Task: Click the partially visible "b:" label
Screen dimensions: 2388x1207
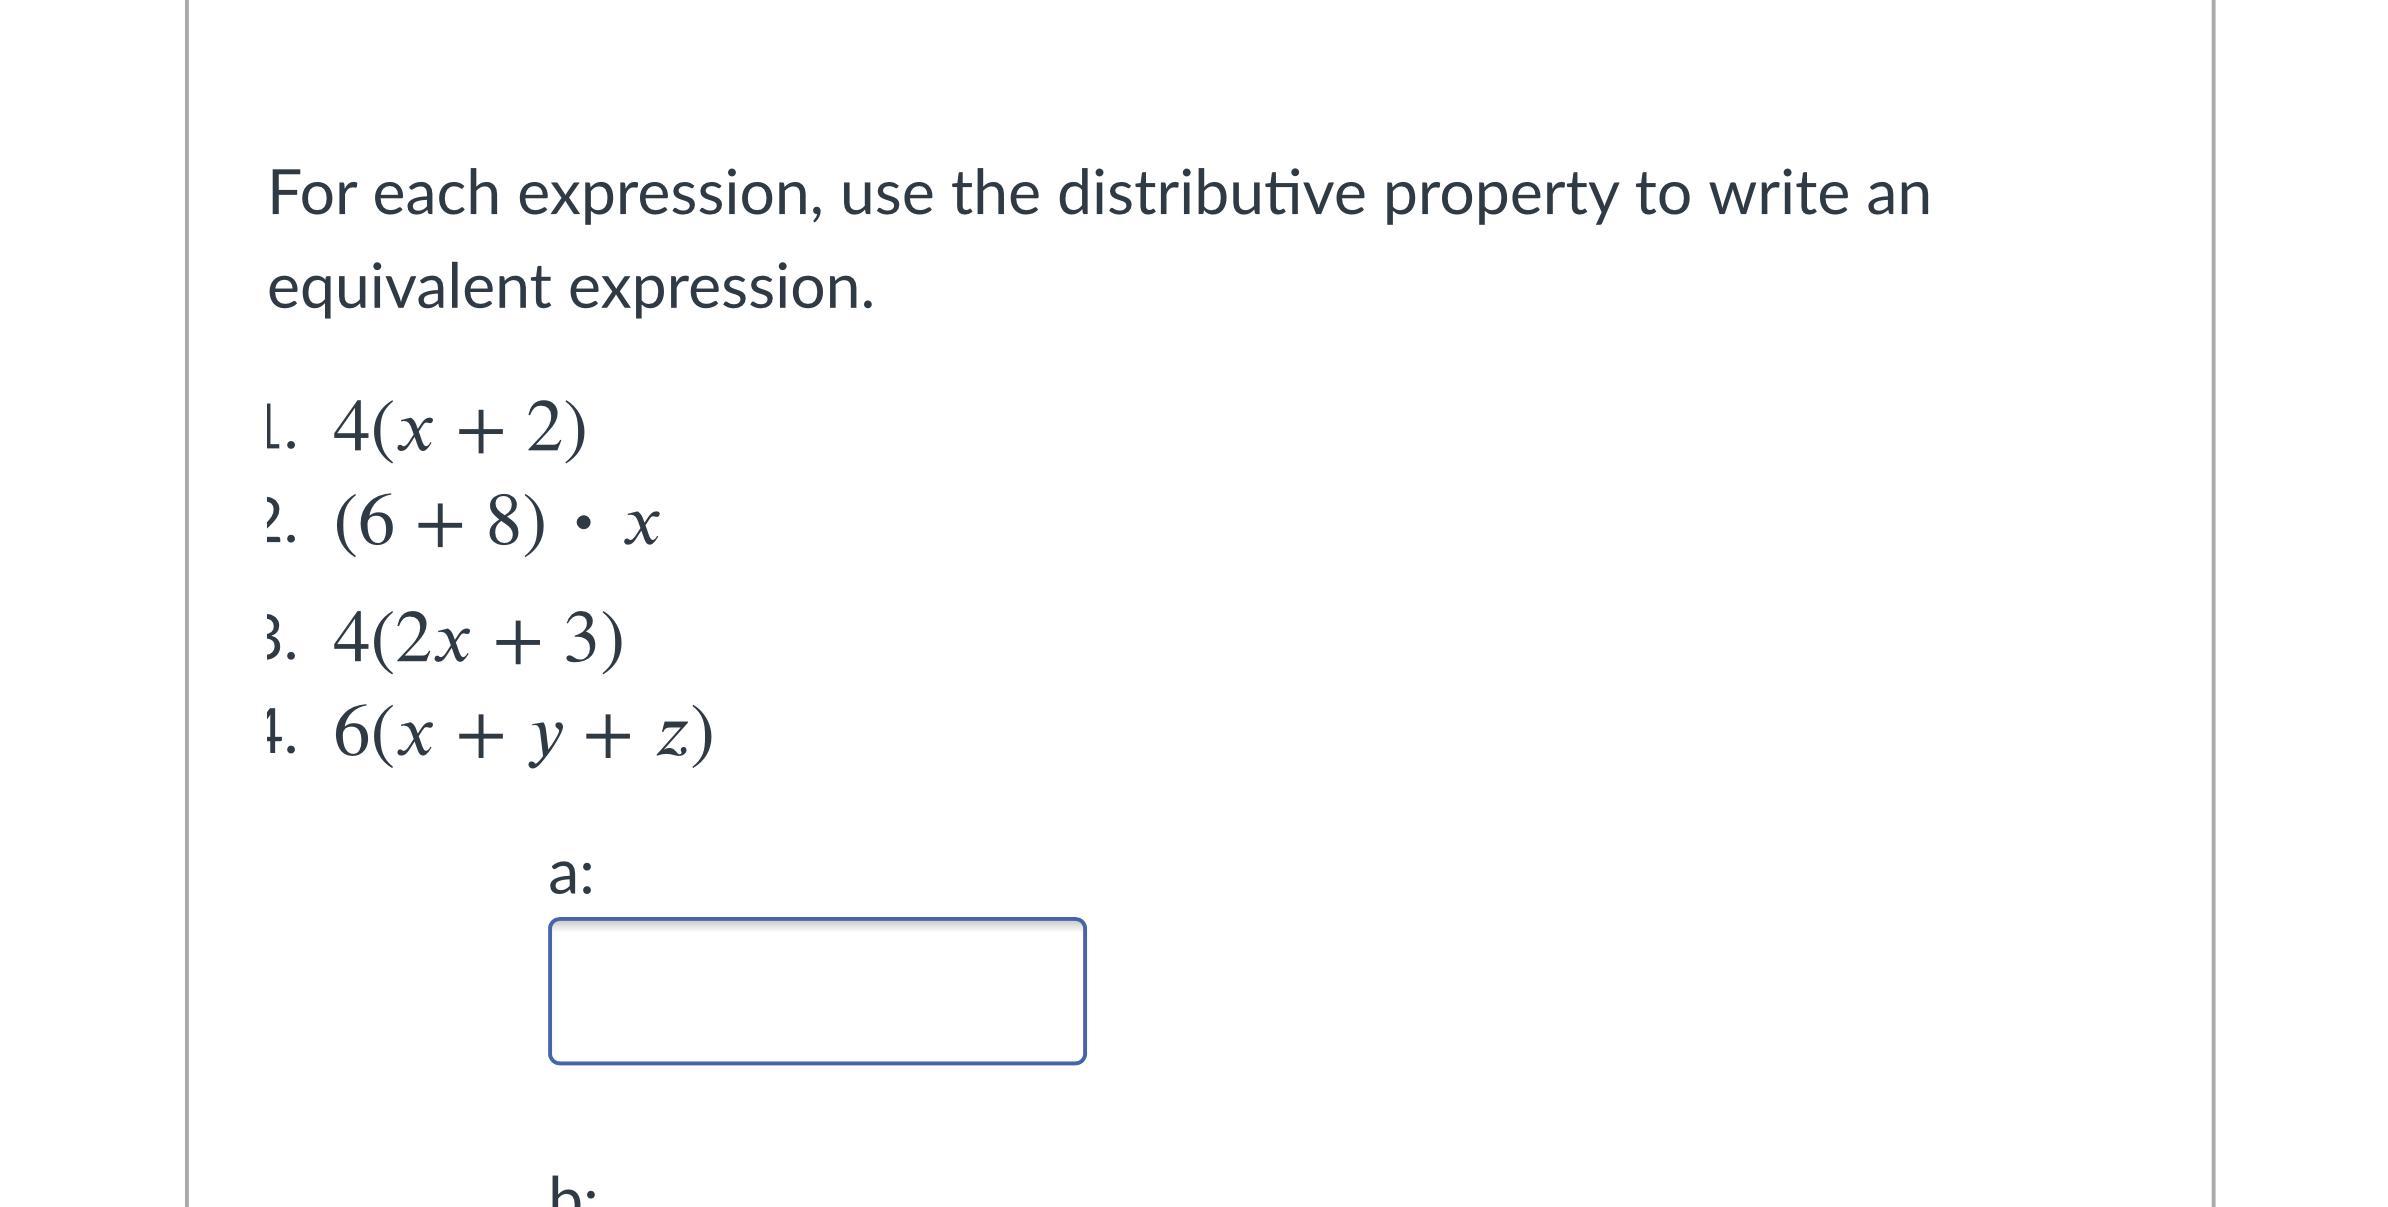Action: click(572, 1193)
